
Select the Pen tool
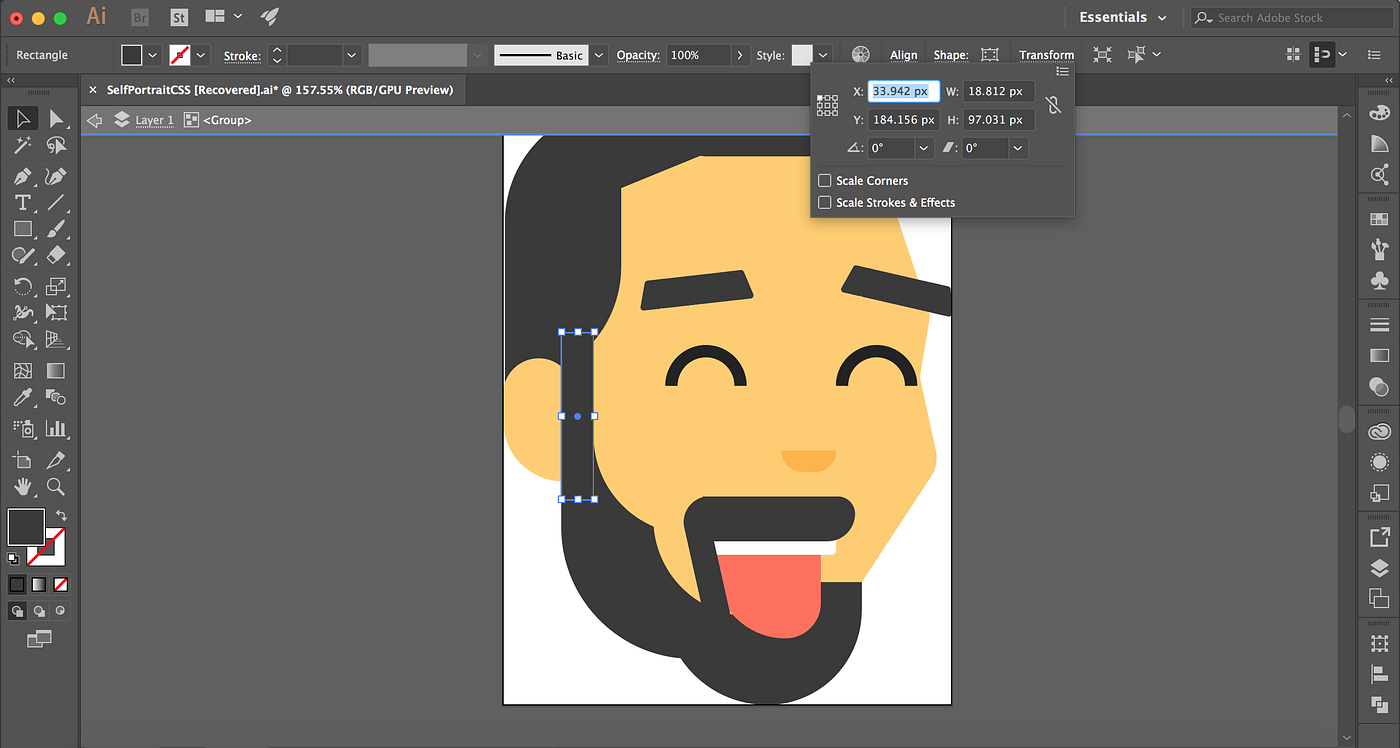(22, 176)
